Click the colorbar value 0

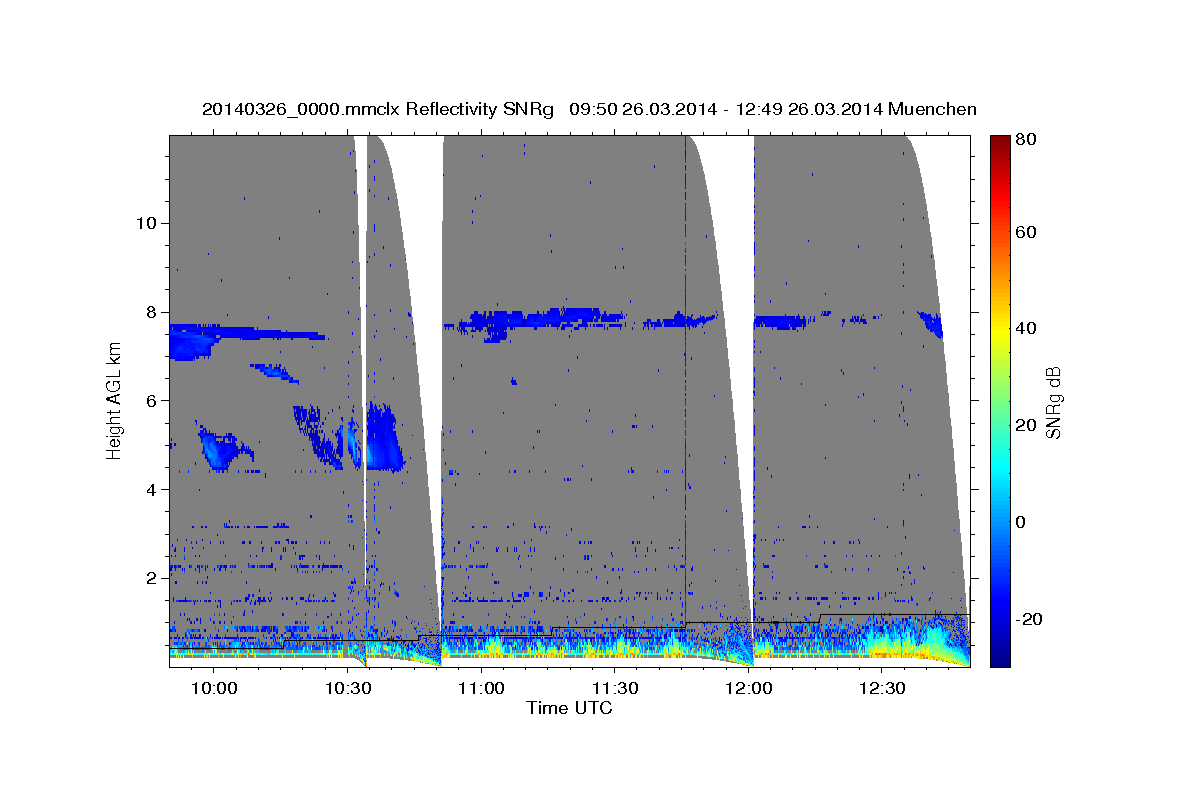point(1023,522)
